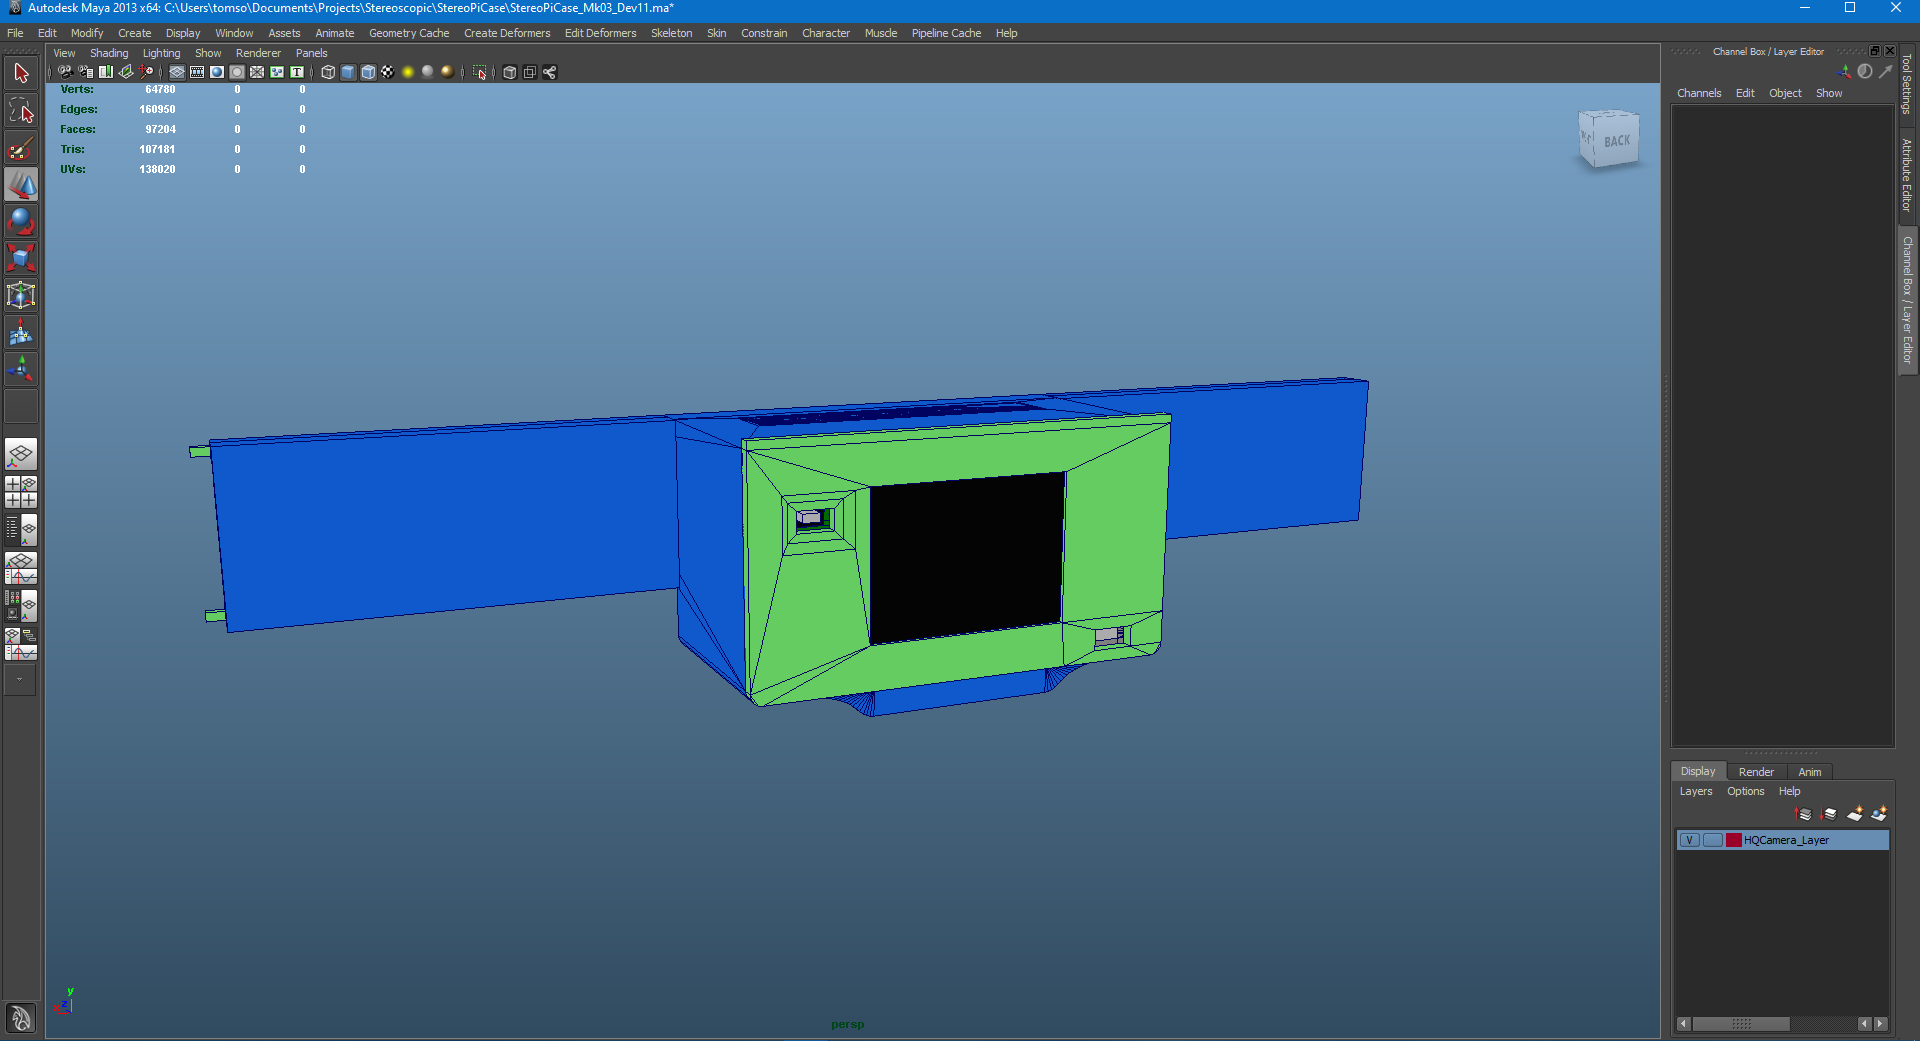
Task: Select the Scale tool
Action: click(x=20, y=258)
